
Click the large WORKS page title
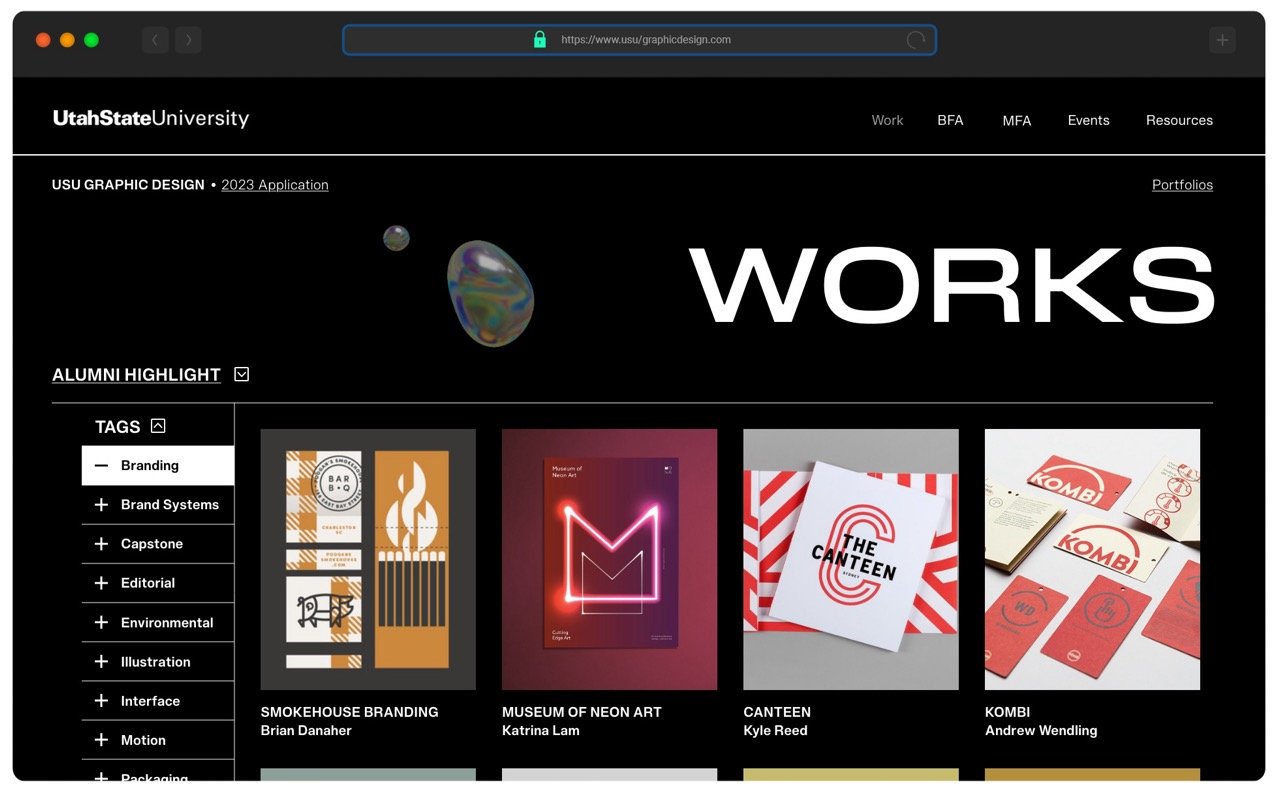click(x=951, y=285)
